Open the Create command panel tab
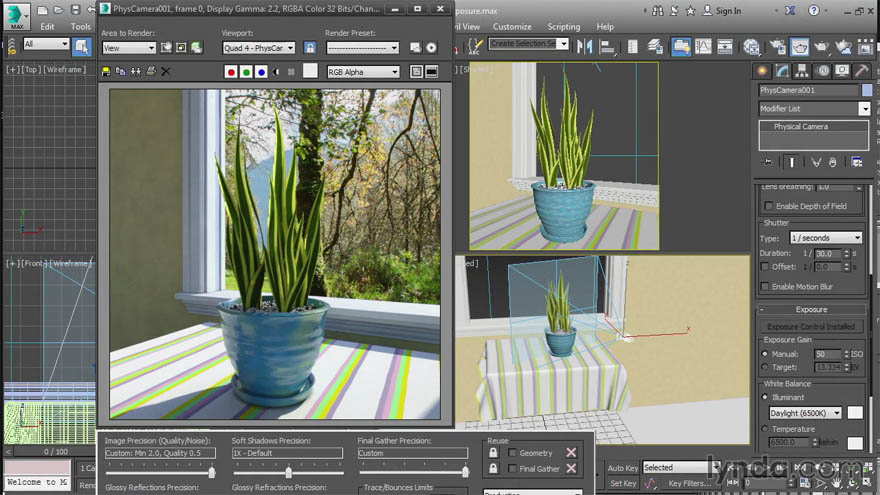 [x=762, y=71]
